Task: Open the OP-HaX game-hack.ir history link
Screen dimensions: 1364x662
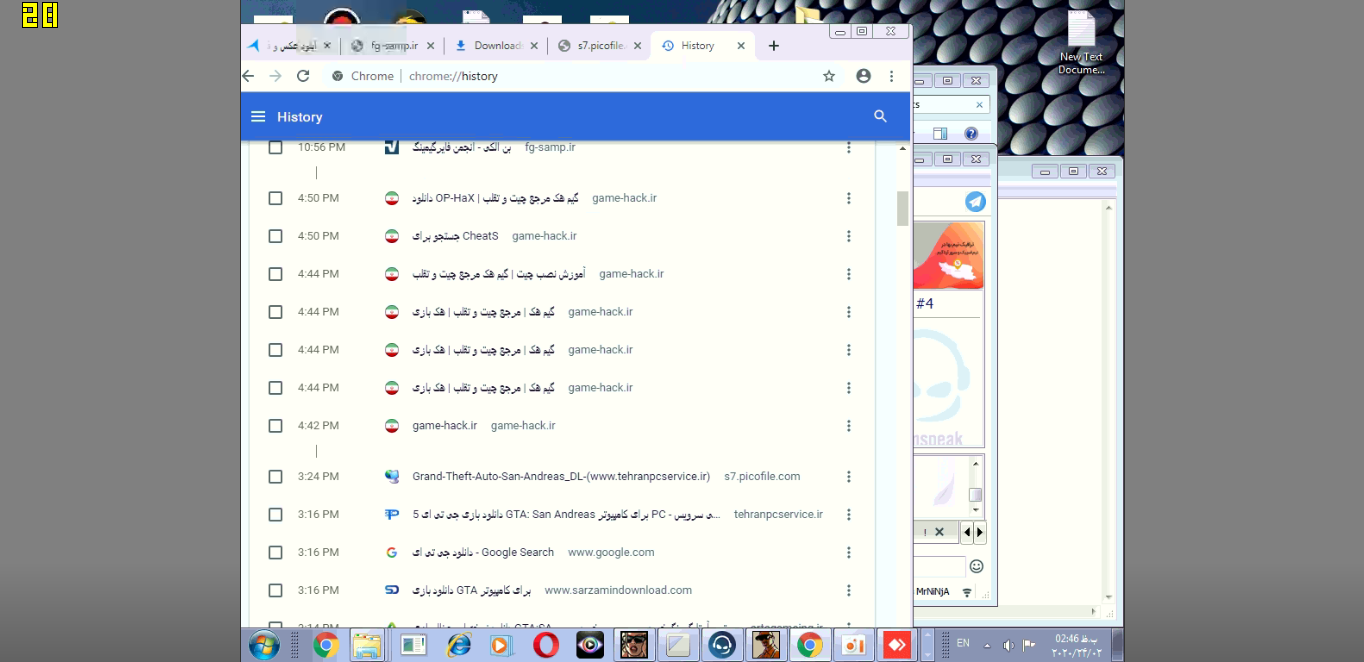Action: pyautogui.click(x=495, y=198)
